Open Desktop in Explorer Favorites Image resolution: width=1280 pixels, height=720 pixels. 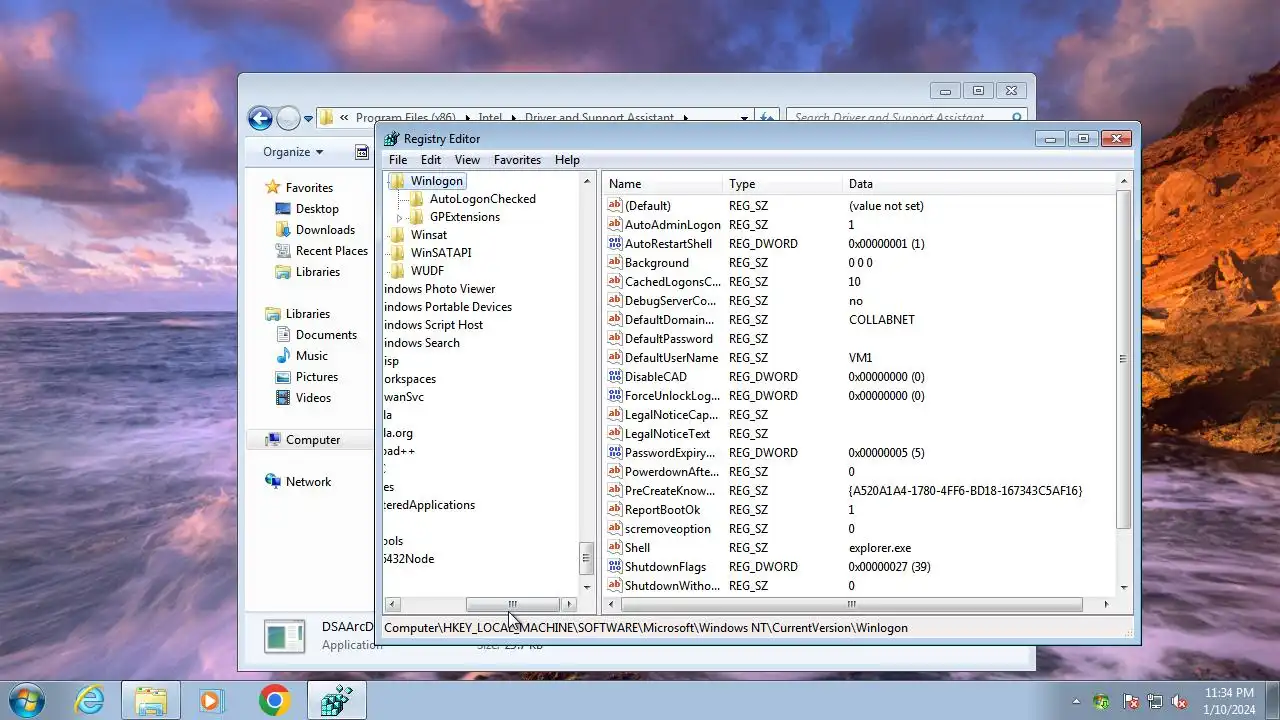[x=317, y=209]
